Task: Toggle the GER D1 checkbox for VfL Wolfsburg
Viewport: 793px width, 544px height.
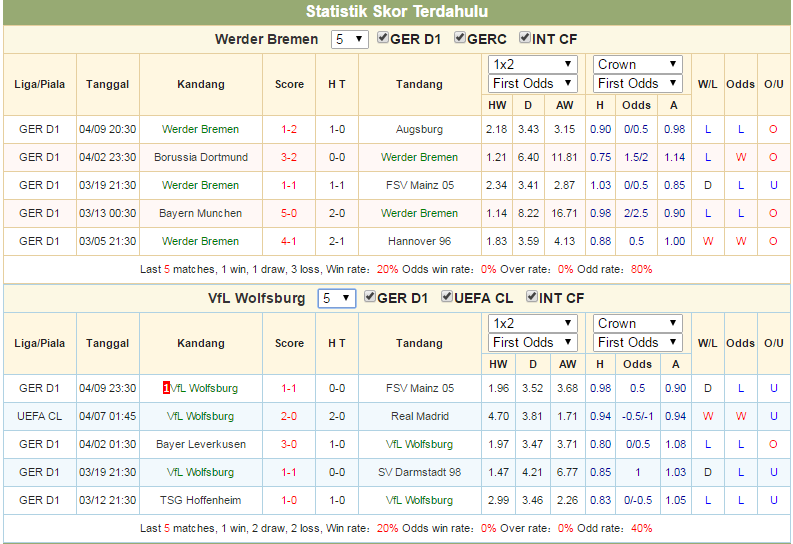Action: tap(370, 297)
